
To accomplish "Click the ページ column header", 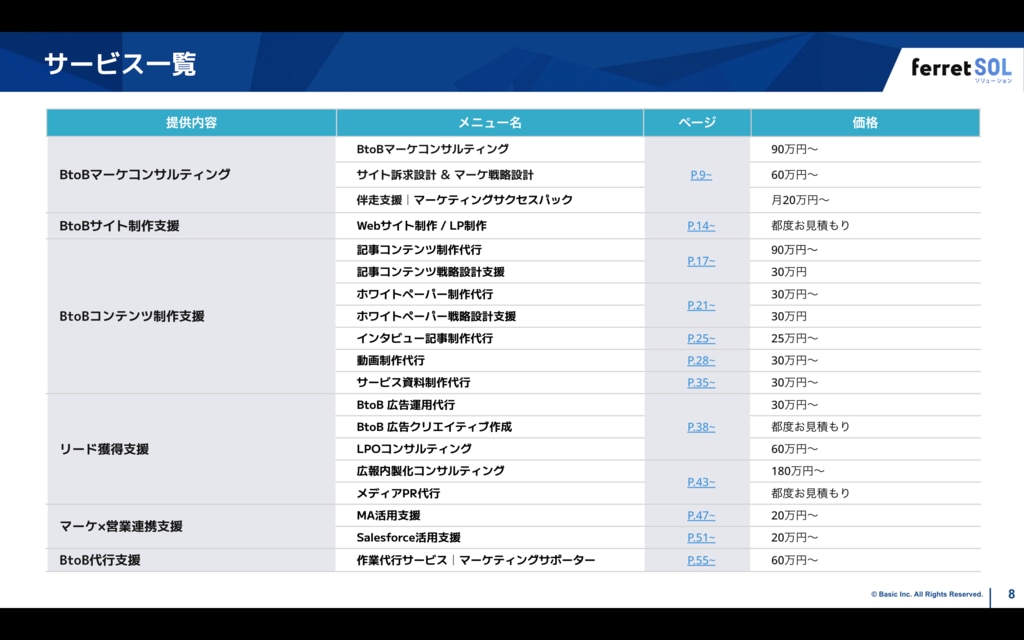I will 697,123.
